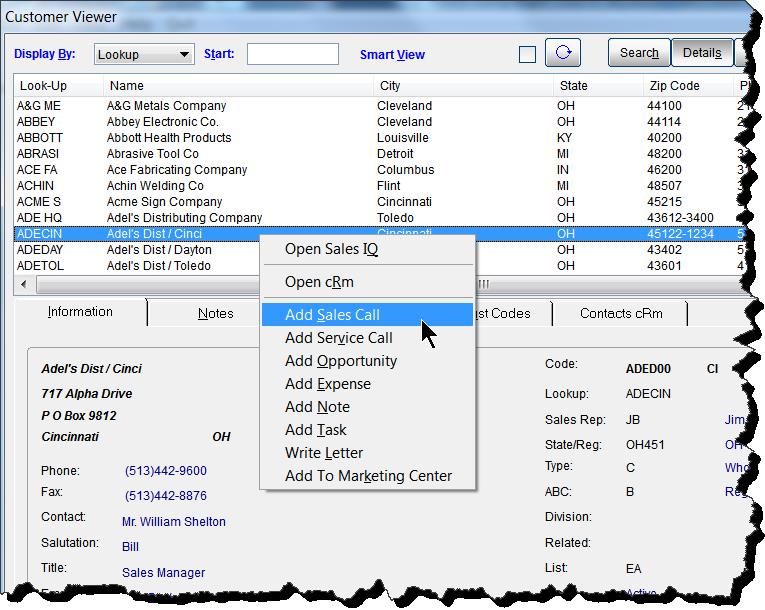Click the State/Reg value OH451
Screen dimensions: 765x610
pyautogui.click(x=644, y=445)
